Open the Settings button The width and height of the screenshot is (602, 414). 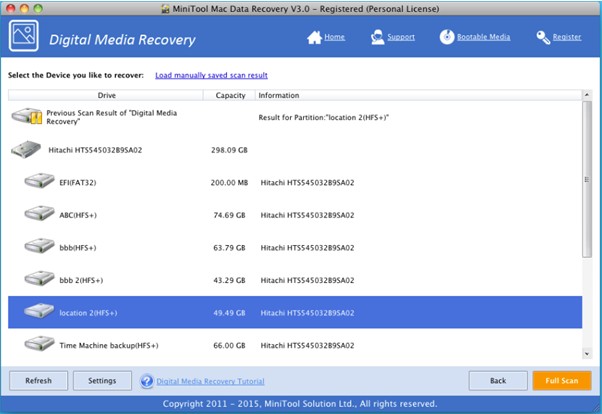(x=102, y=381)
